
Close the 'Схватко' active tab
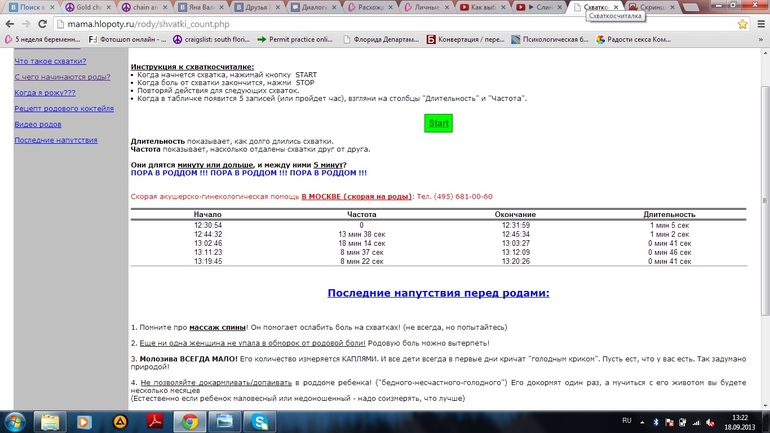coord(616,7)
